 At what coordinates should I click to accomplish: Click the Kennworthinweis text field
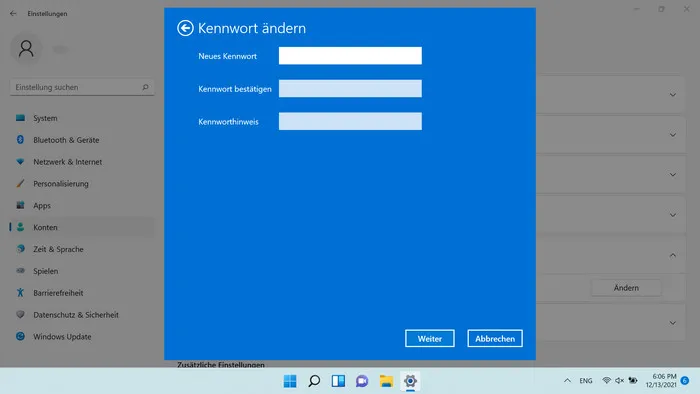(350, 121)
